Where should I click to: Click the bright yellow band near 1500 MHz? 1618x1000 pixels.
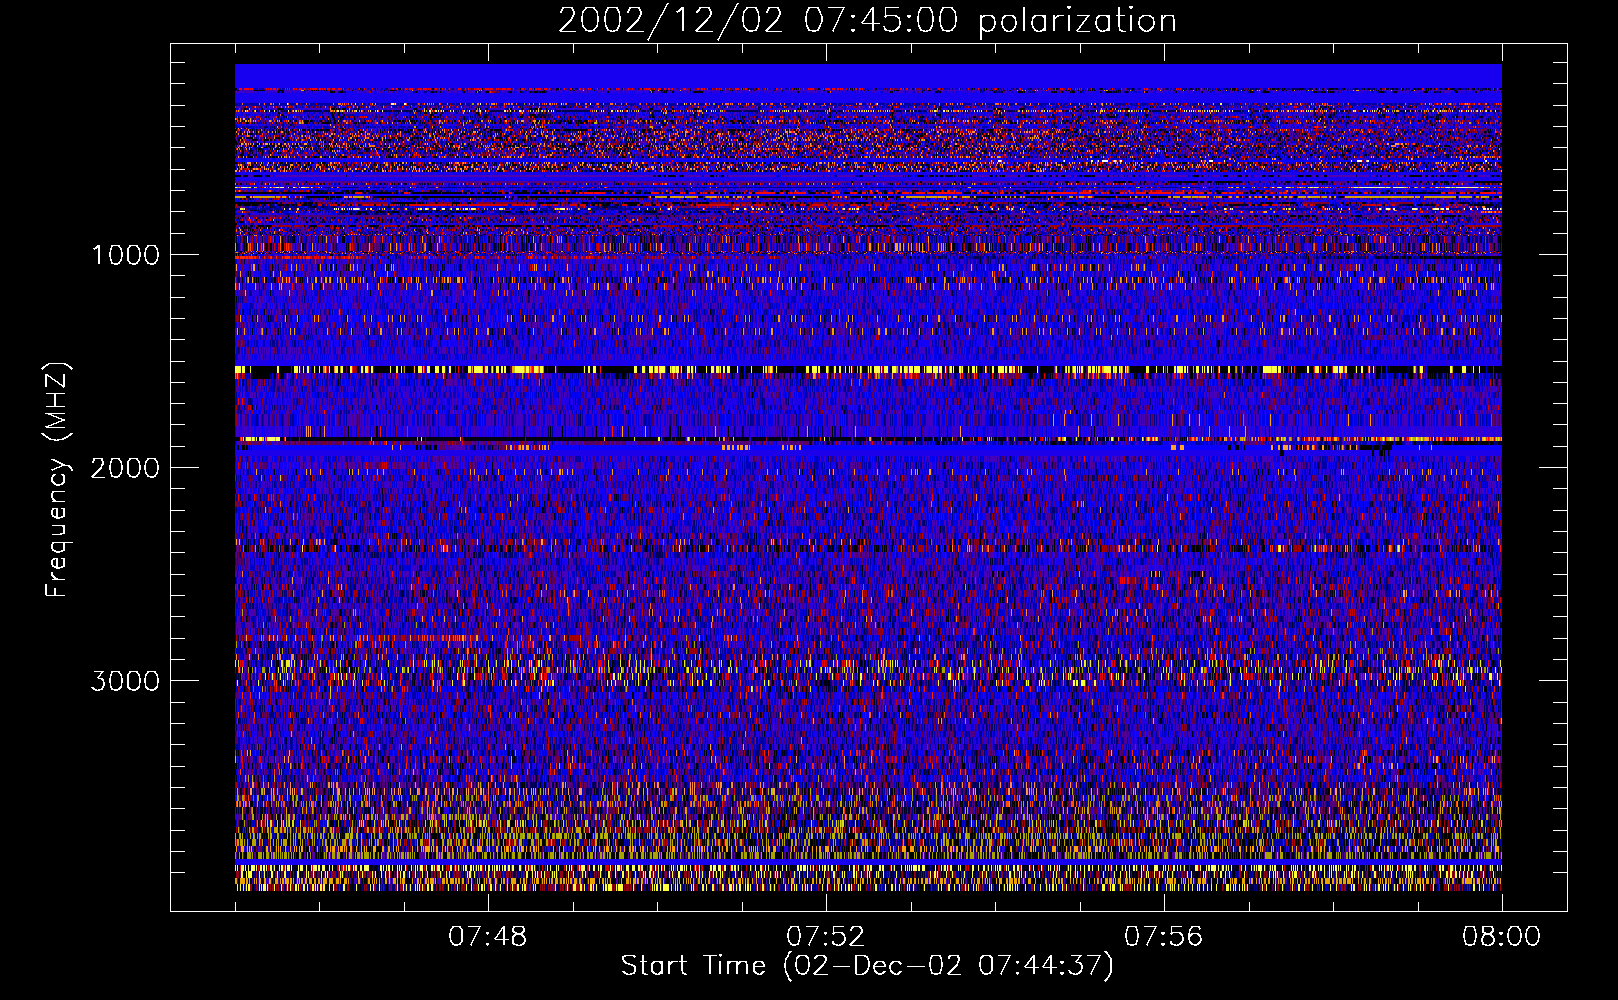pyautogui.click(x=868, y=370)
